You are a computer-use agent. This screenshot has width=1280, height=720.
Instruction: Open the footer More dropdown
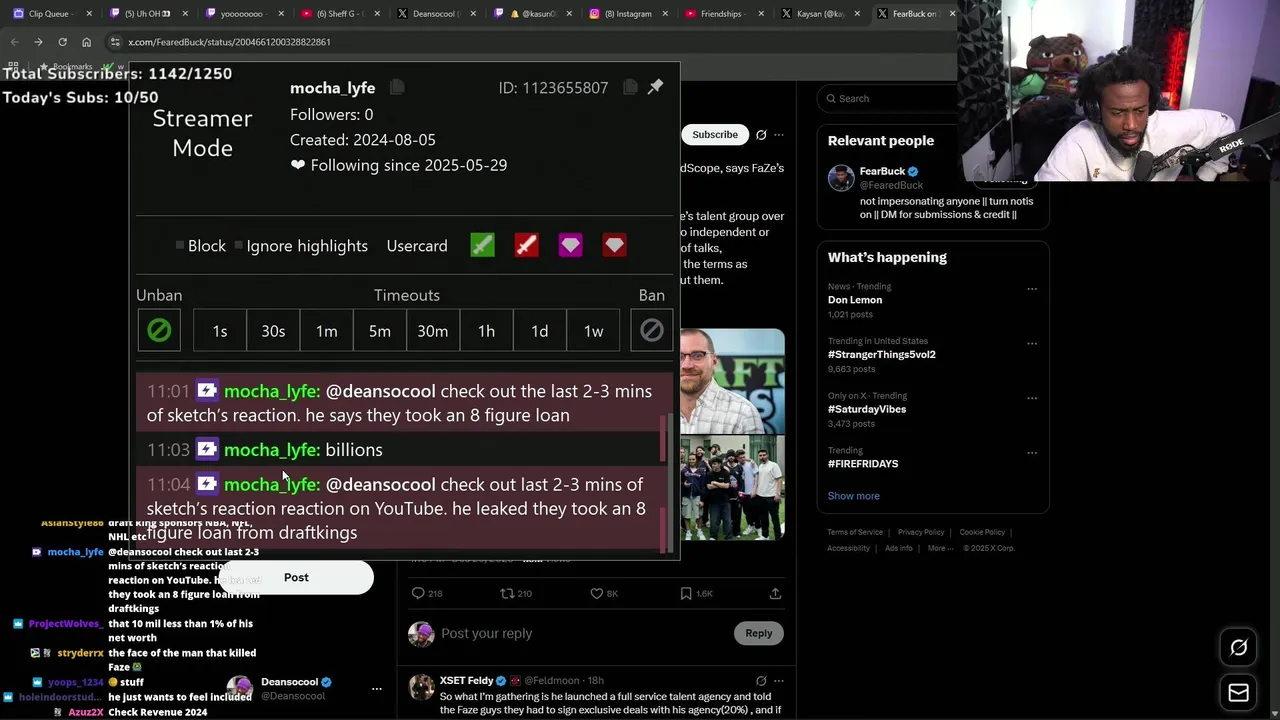point(940,548)
